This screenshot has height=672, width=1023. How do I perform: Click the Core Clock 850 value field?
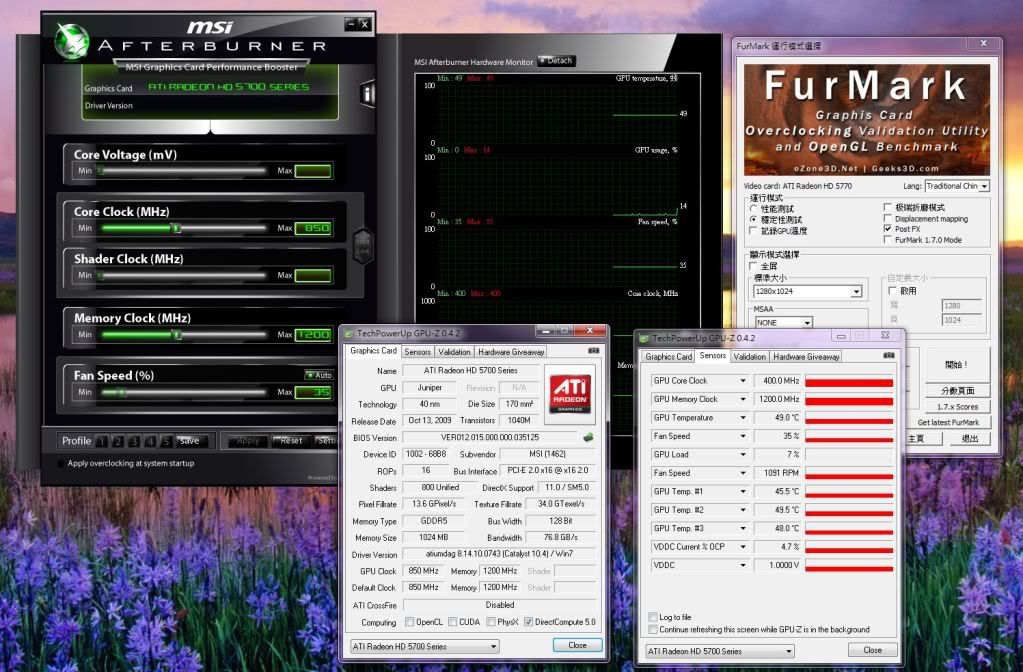tap(313, 228)
